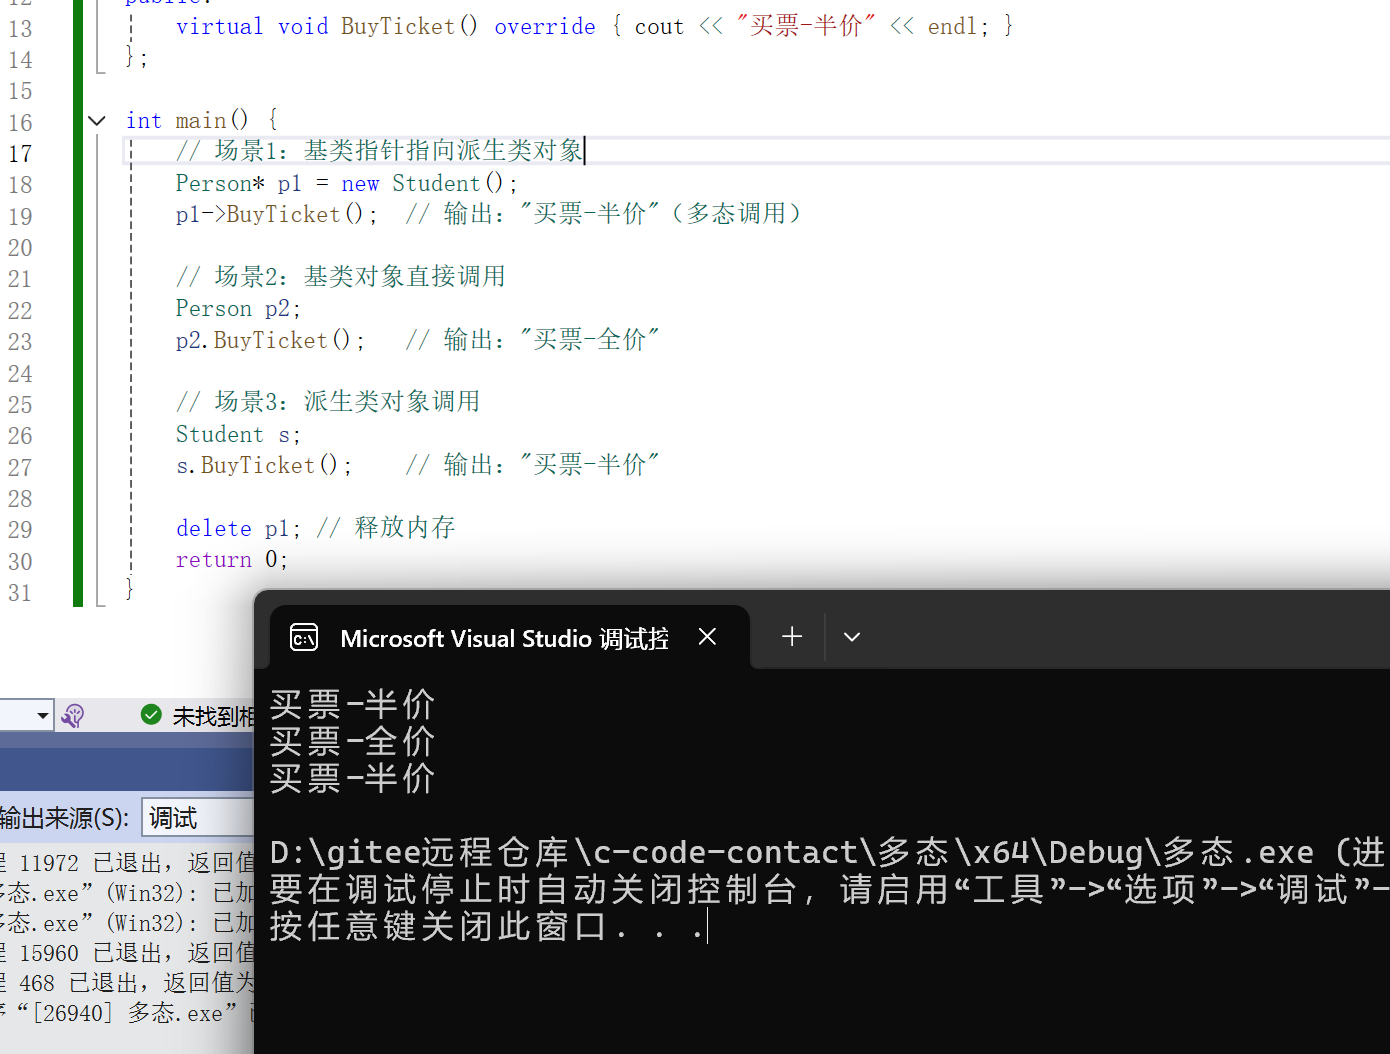Click the output line with [26940] 多态.exe
This screenshot has width=1390, height=1054.
[x=127, y=1013]
